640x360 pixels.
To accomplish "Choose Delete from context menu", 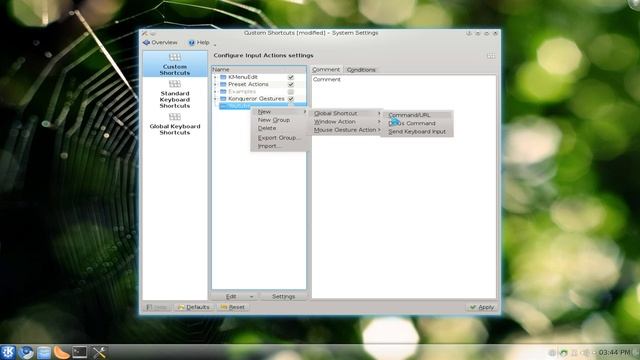I will 280,128.
